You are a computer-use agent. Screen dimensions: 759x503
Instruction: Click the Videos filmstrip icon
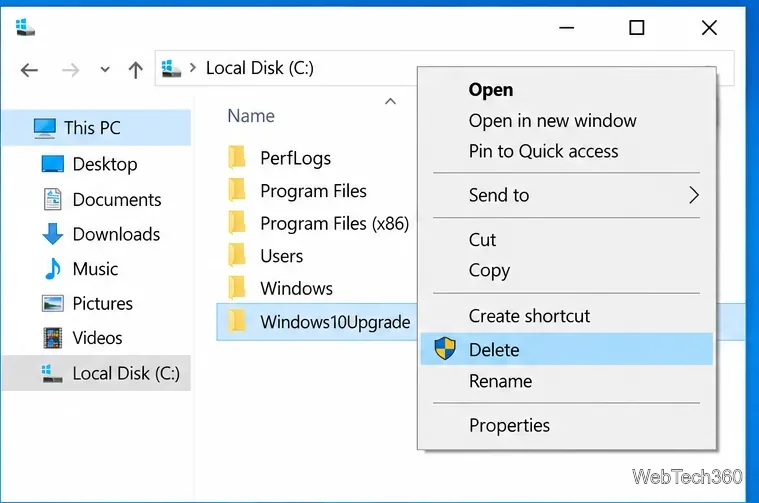(53, 338)
